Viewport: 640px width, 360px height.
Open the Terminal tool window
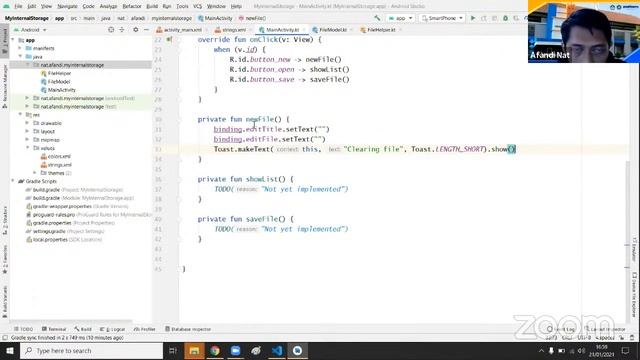[x=53, y=329]
